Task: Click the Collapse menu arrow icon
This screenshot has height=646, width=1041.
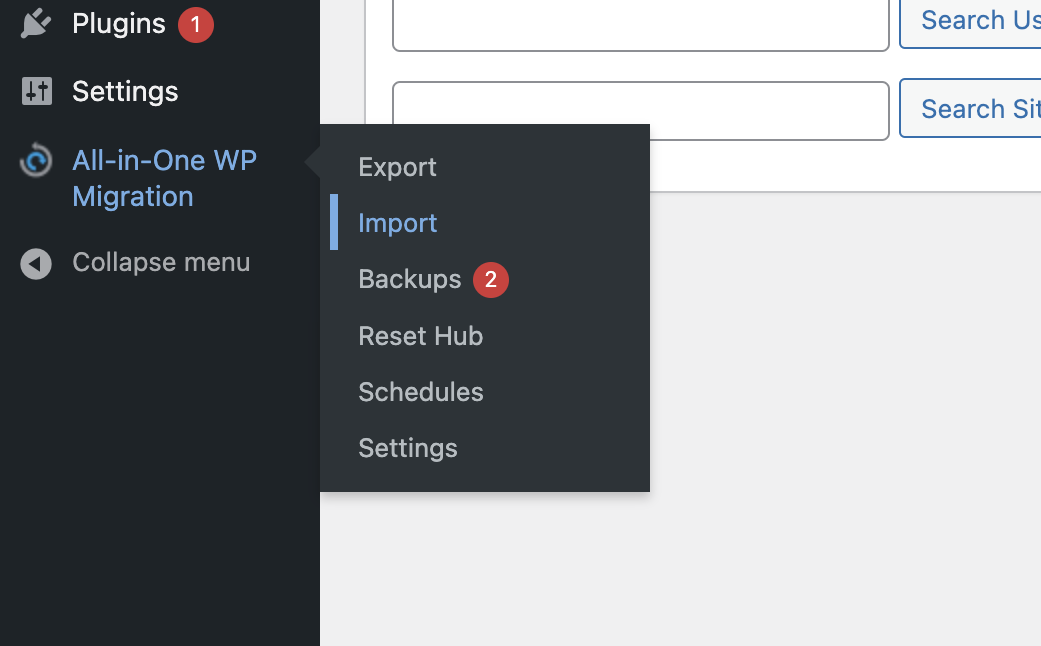Action: pyautogui.click(x=36, y=264)
